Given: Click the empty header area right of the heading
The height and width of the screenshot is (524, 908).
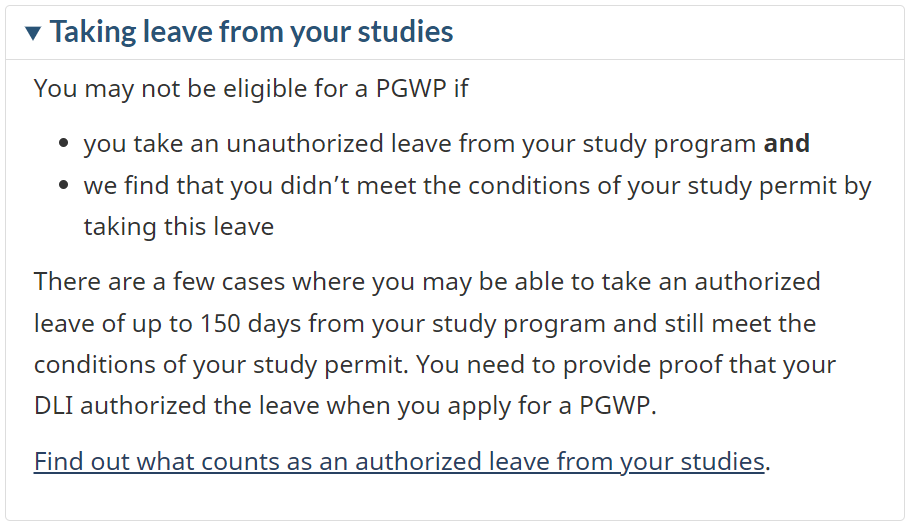Looking at the screenshot, I should (x=678, y=32).
